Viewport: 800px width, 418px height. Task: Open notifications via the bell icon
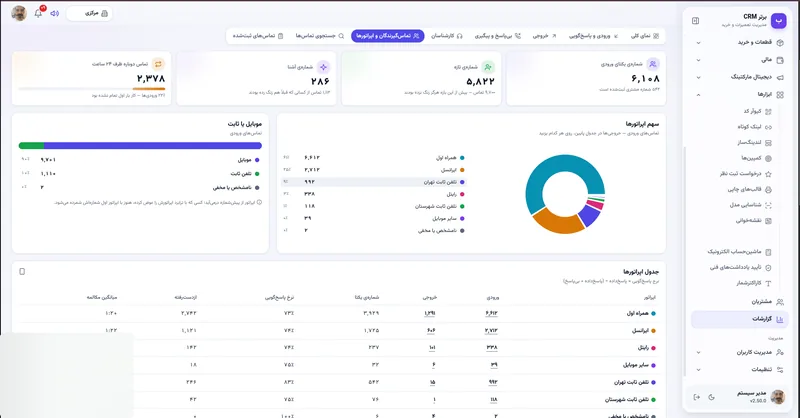(x=38, y=13)
